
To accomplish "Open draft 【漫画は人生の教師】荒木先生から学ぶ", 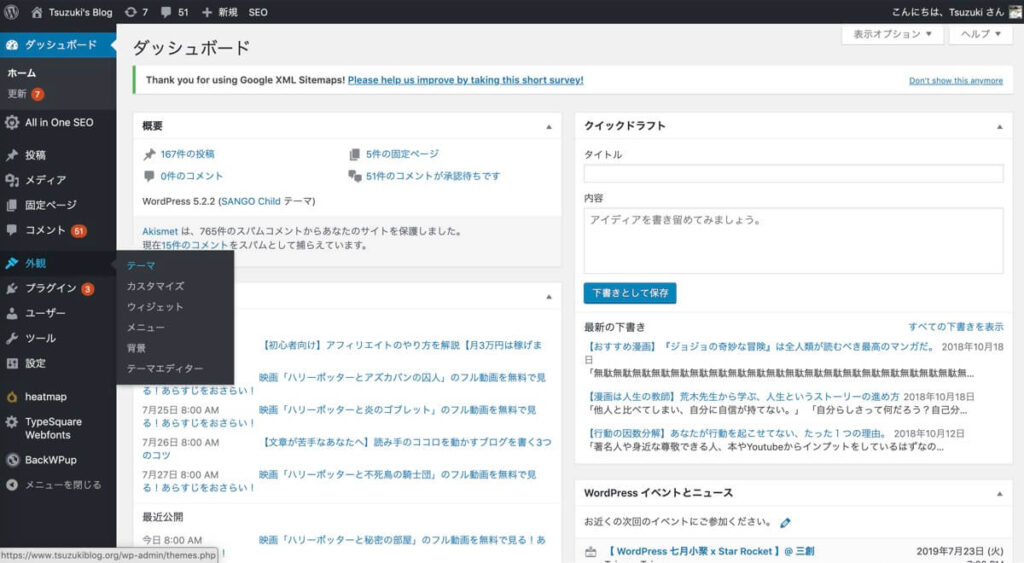I will pyautogui.click(x=743, y=396).
